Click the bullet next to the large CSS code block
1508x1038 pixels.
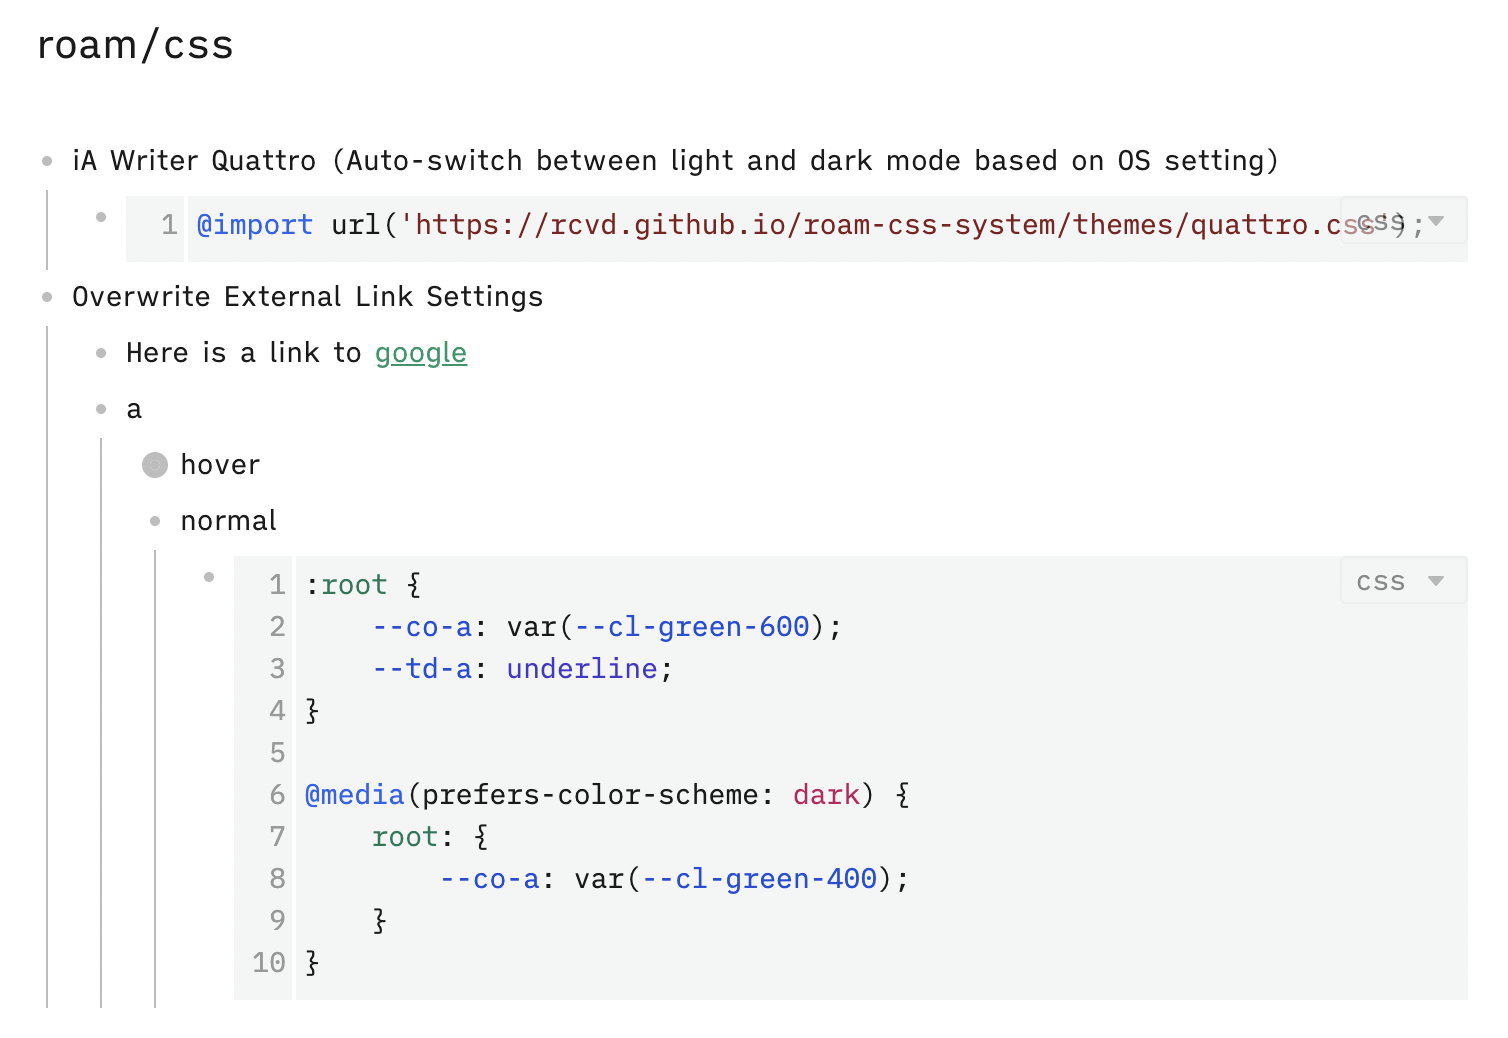pyautogui.click(x=209, y=576)
